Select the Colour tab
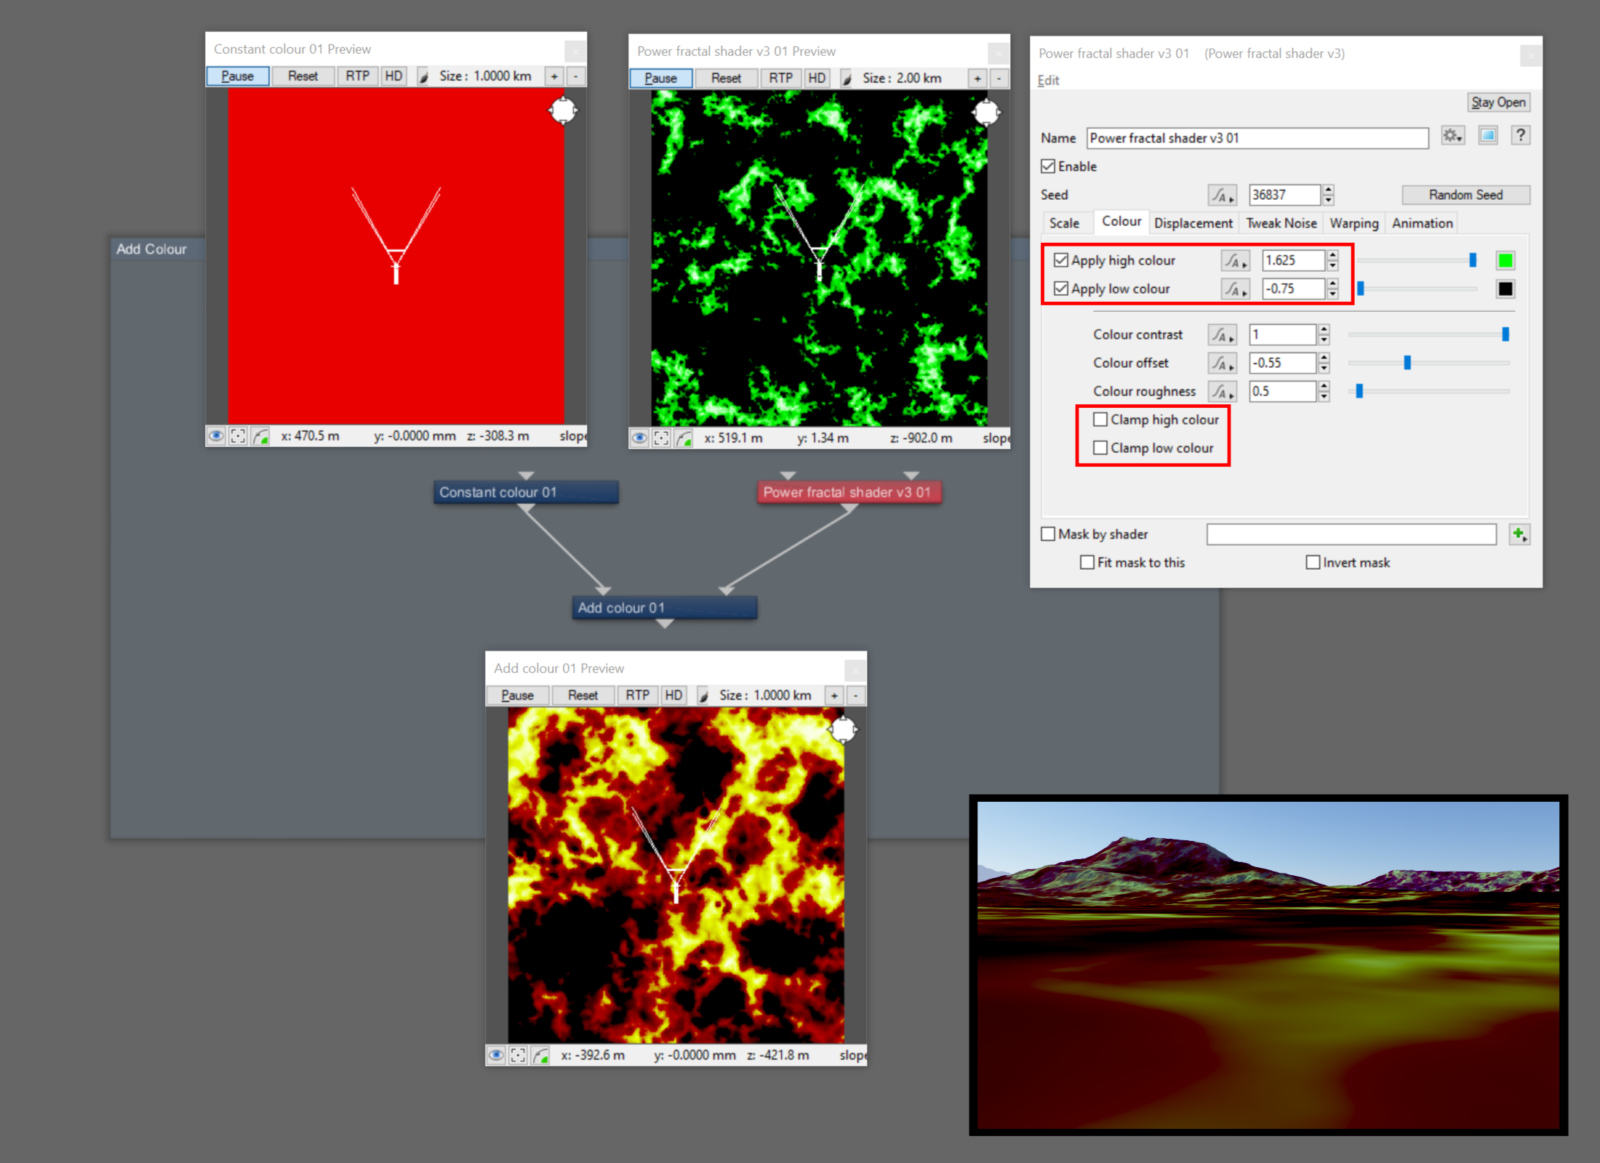This screenshot has width=1600, height=1163. [x=1121, y=222]
